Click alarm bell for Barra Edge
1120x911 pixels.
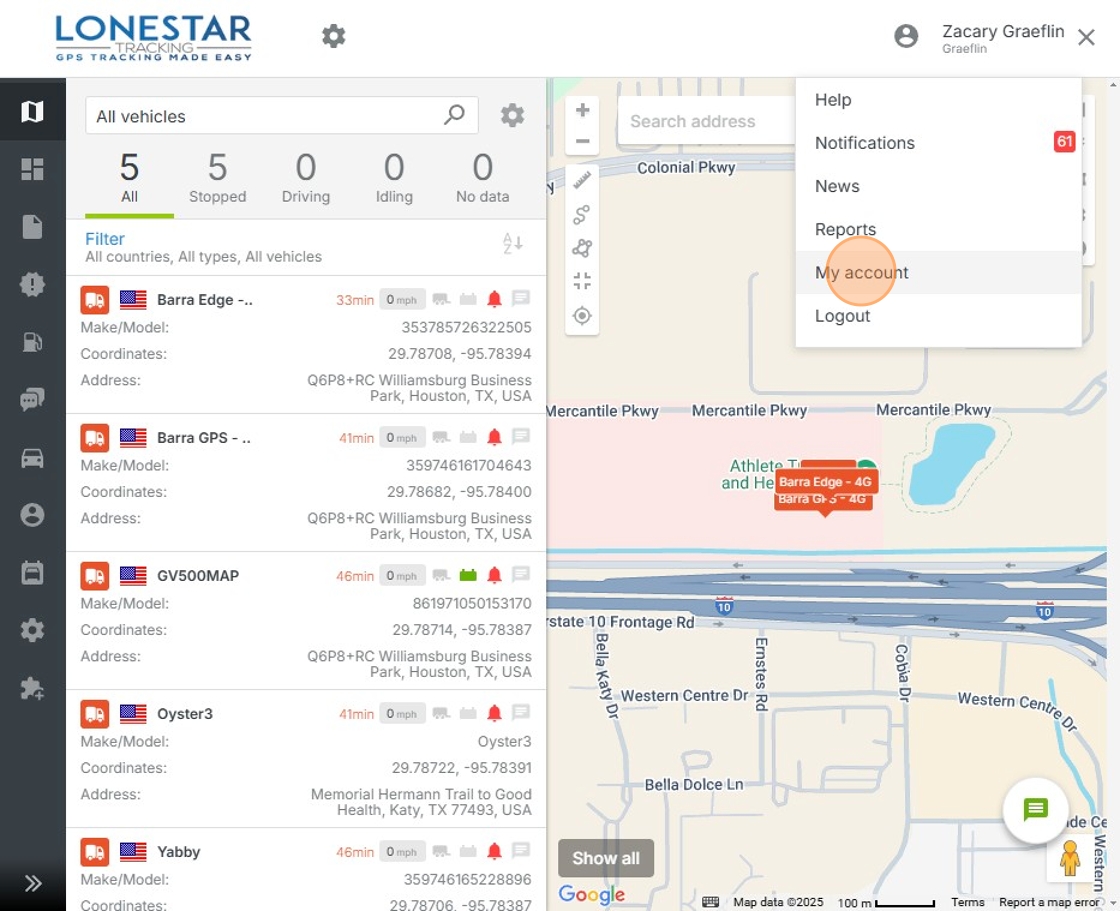tap(494, 299)
